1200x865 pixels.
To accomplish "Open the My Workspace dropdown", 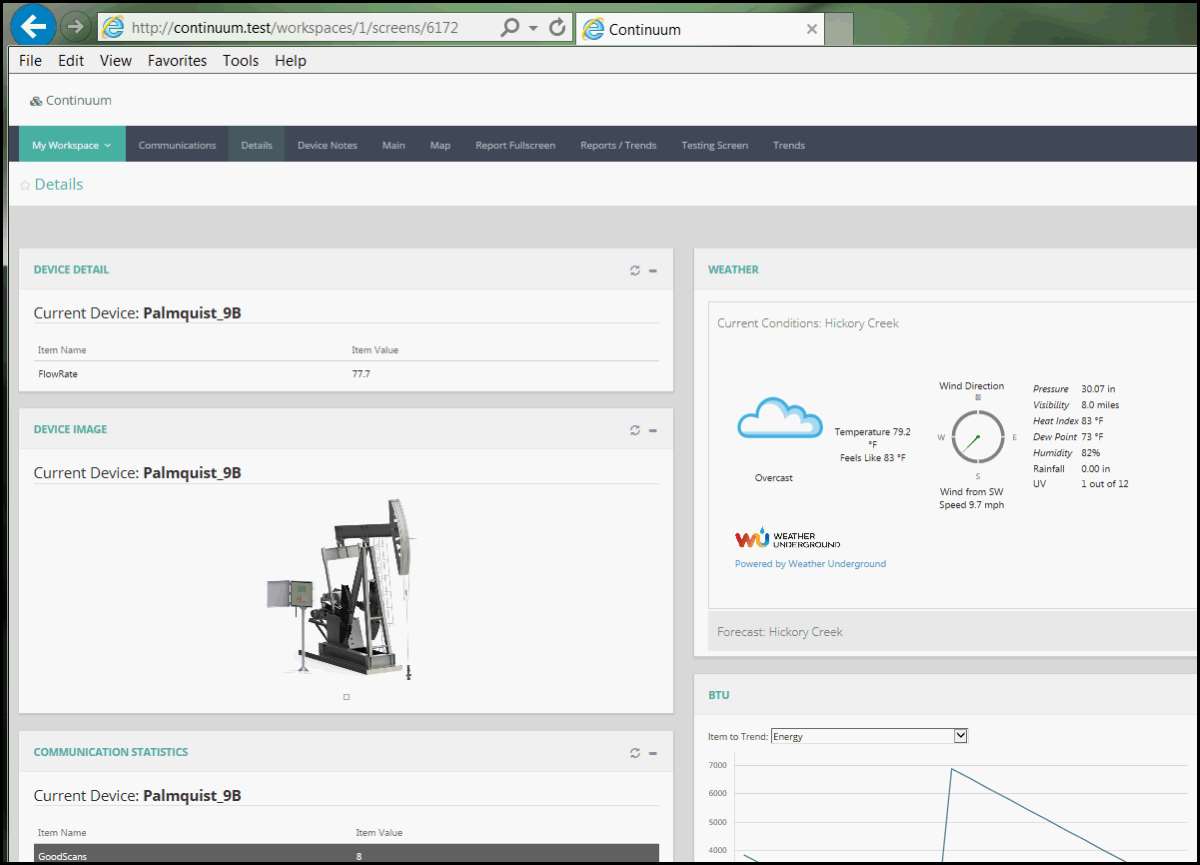I will coord(72,145).
